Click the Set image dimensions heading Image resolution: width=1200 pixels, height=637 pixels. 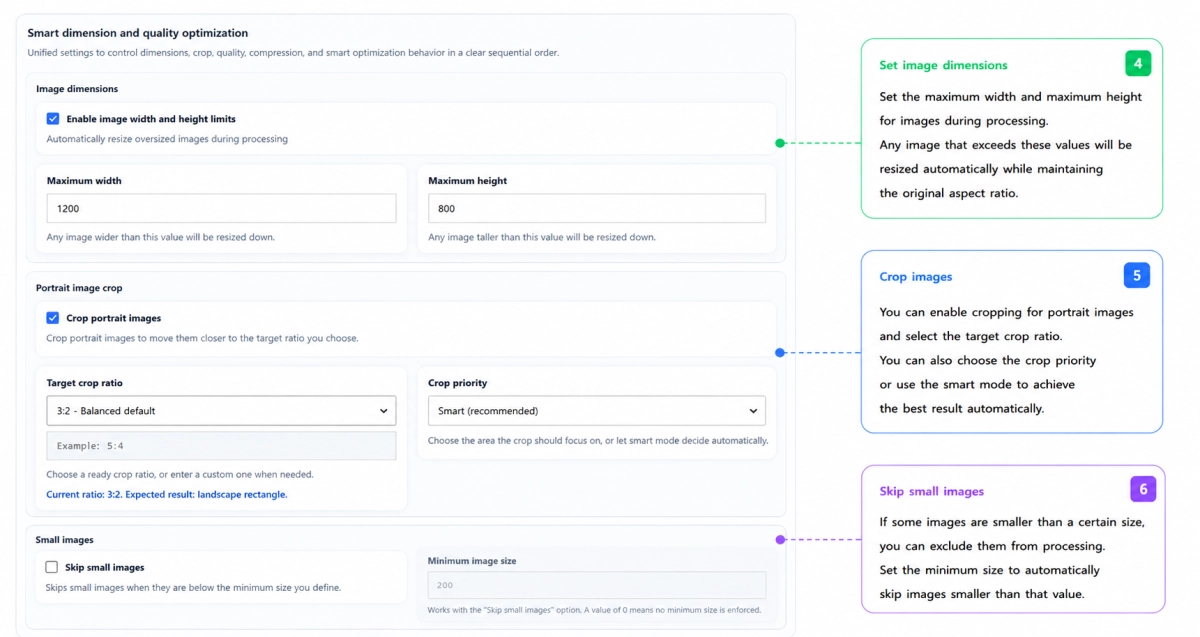[x=943, y=65]
